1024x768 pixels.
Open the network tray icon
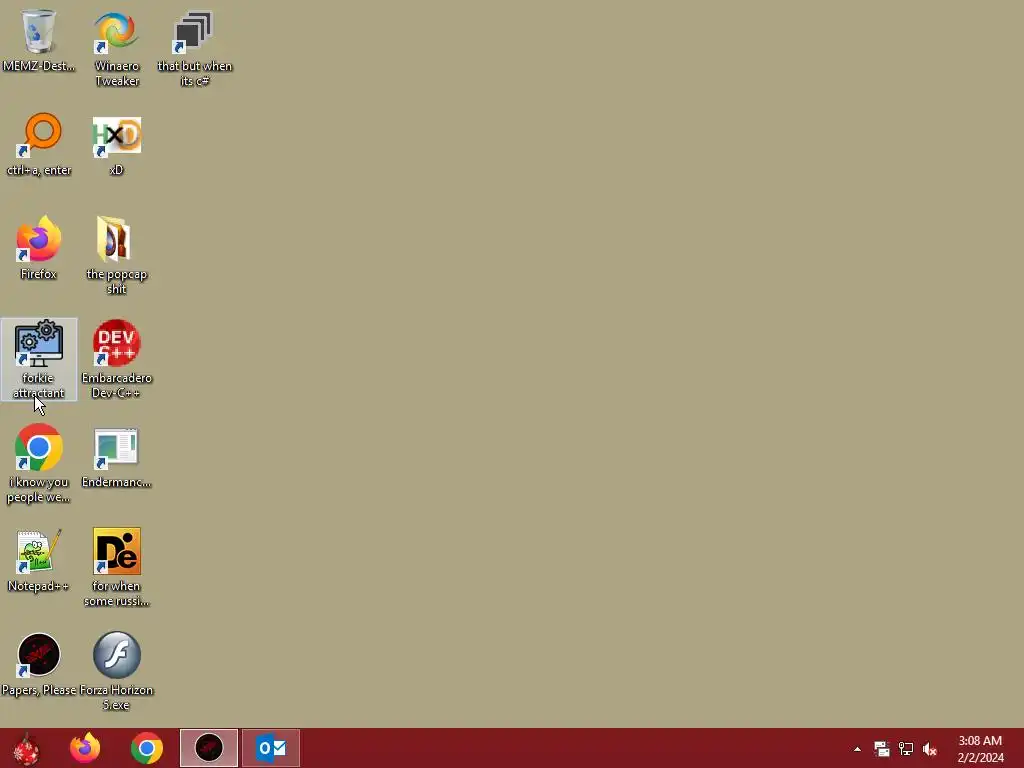906,749
